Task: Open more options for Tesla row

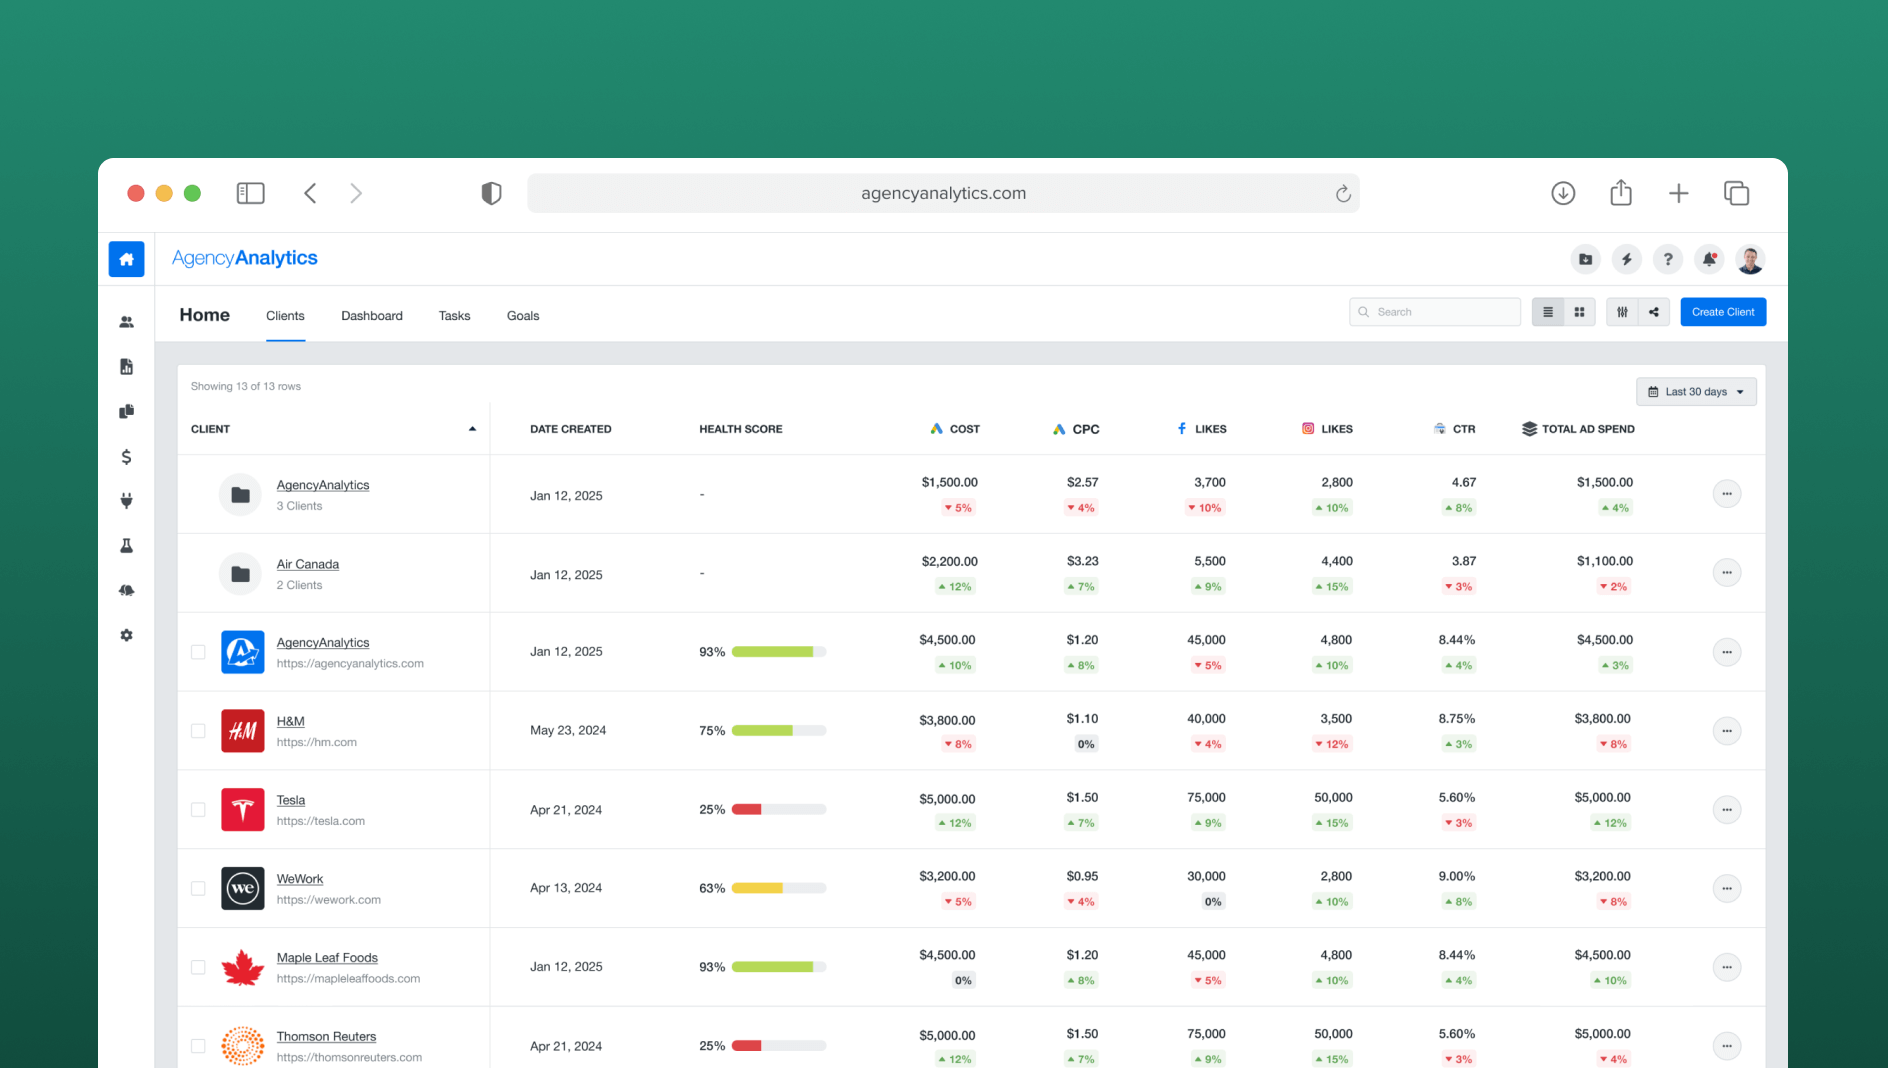Action: click(1727, 810)
